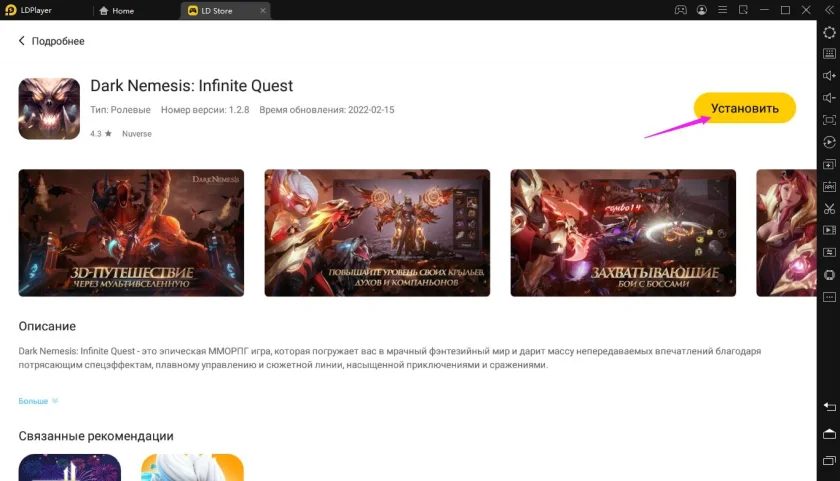Click the Dark Nemesis app icon
840x481 pixels.
49,109
